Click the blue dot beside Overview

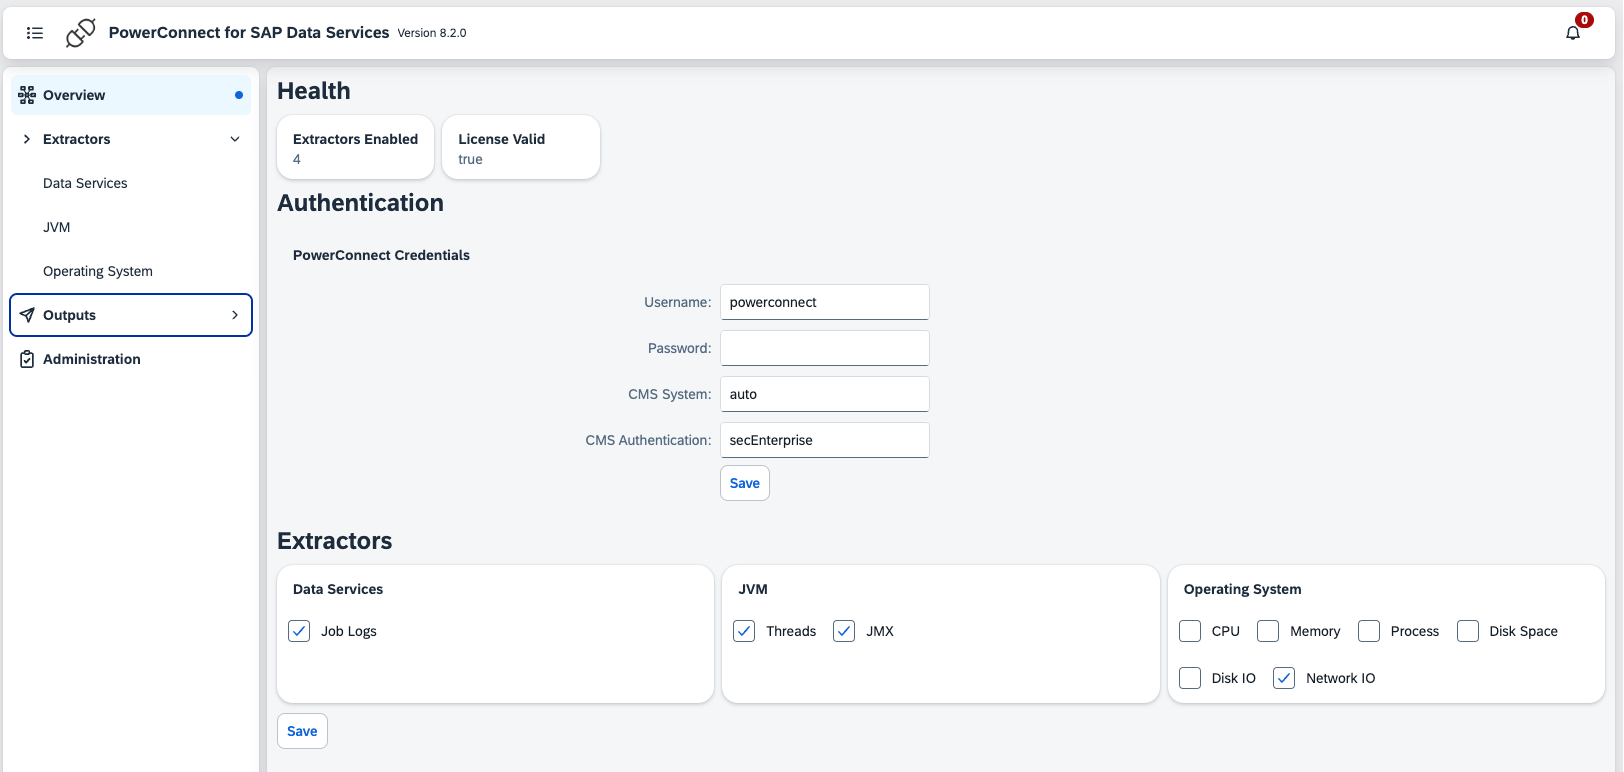pos(239,95)
